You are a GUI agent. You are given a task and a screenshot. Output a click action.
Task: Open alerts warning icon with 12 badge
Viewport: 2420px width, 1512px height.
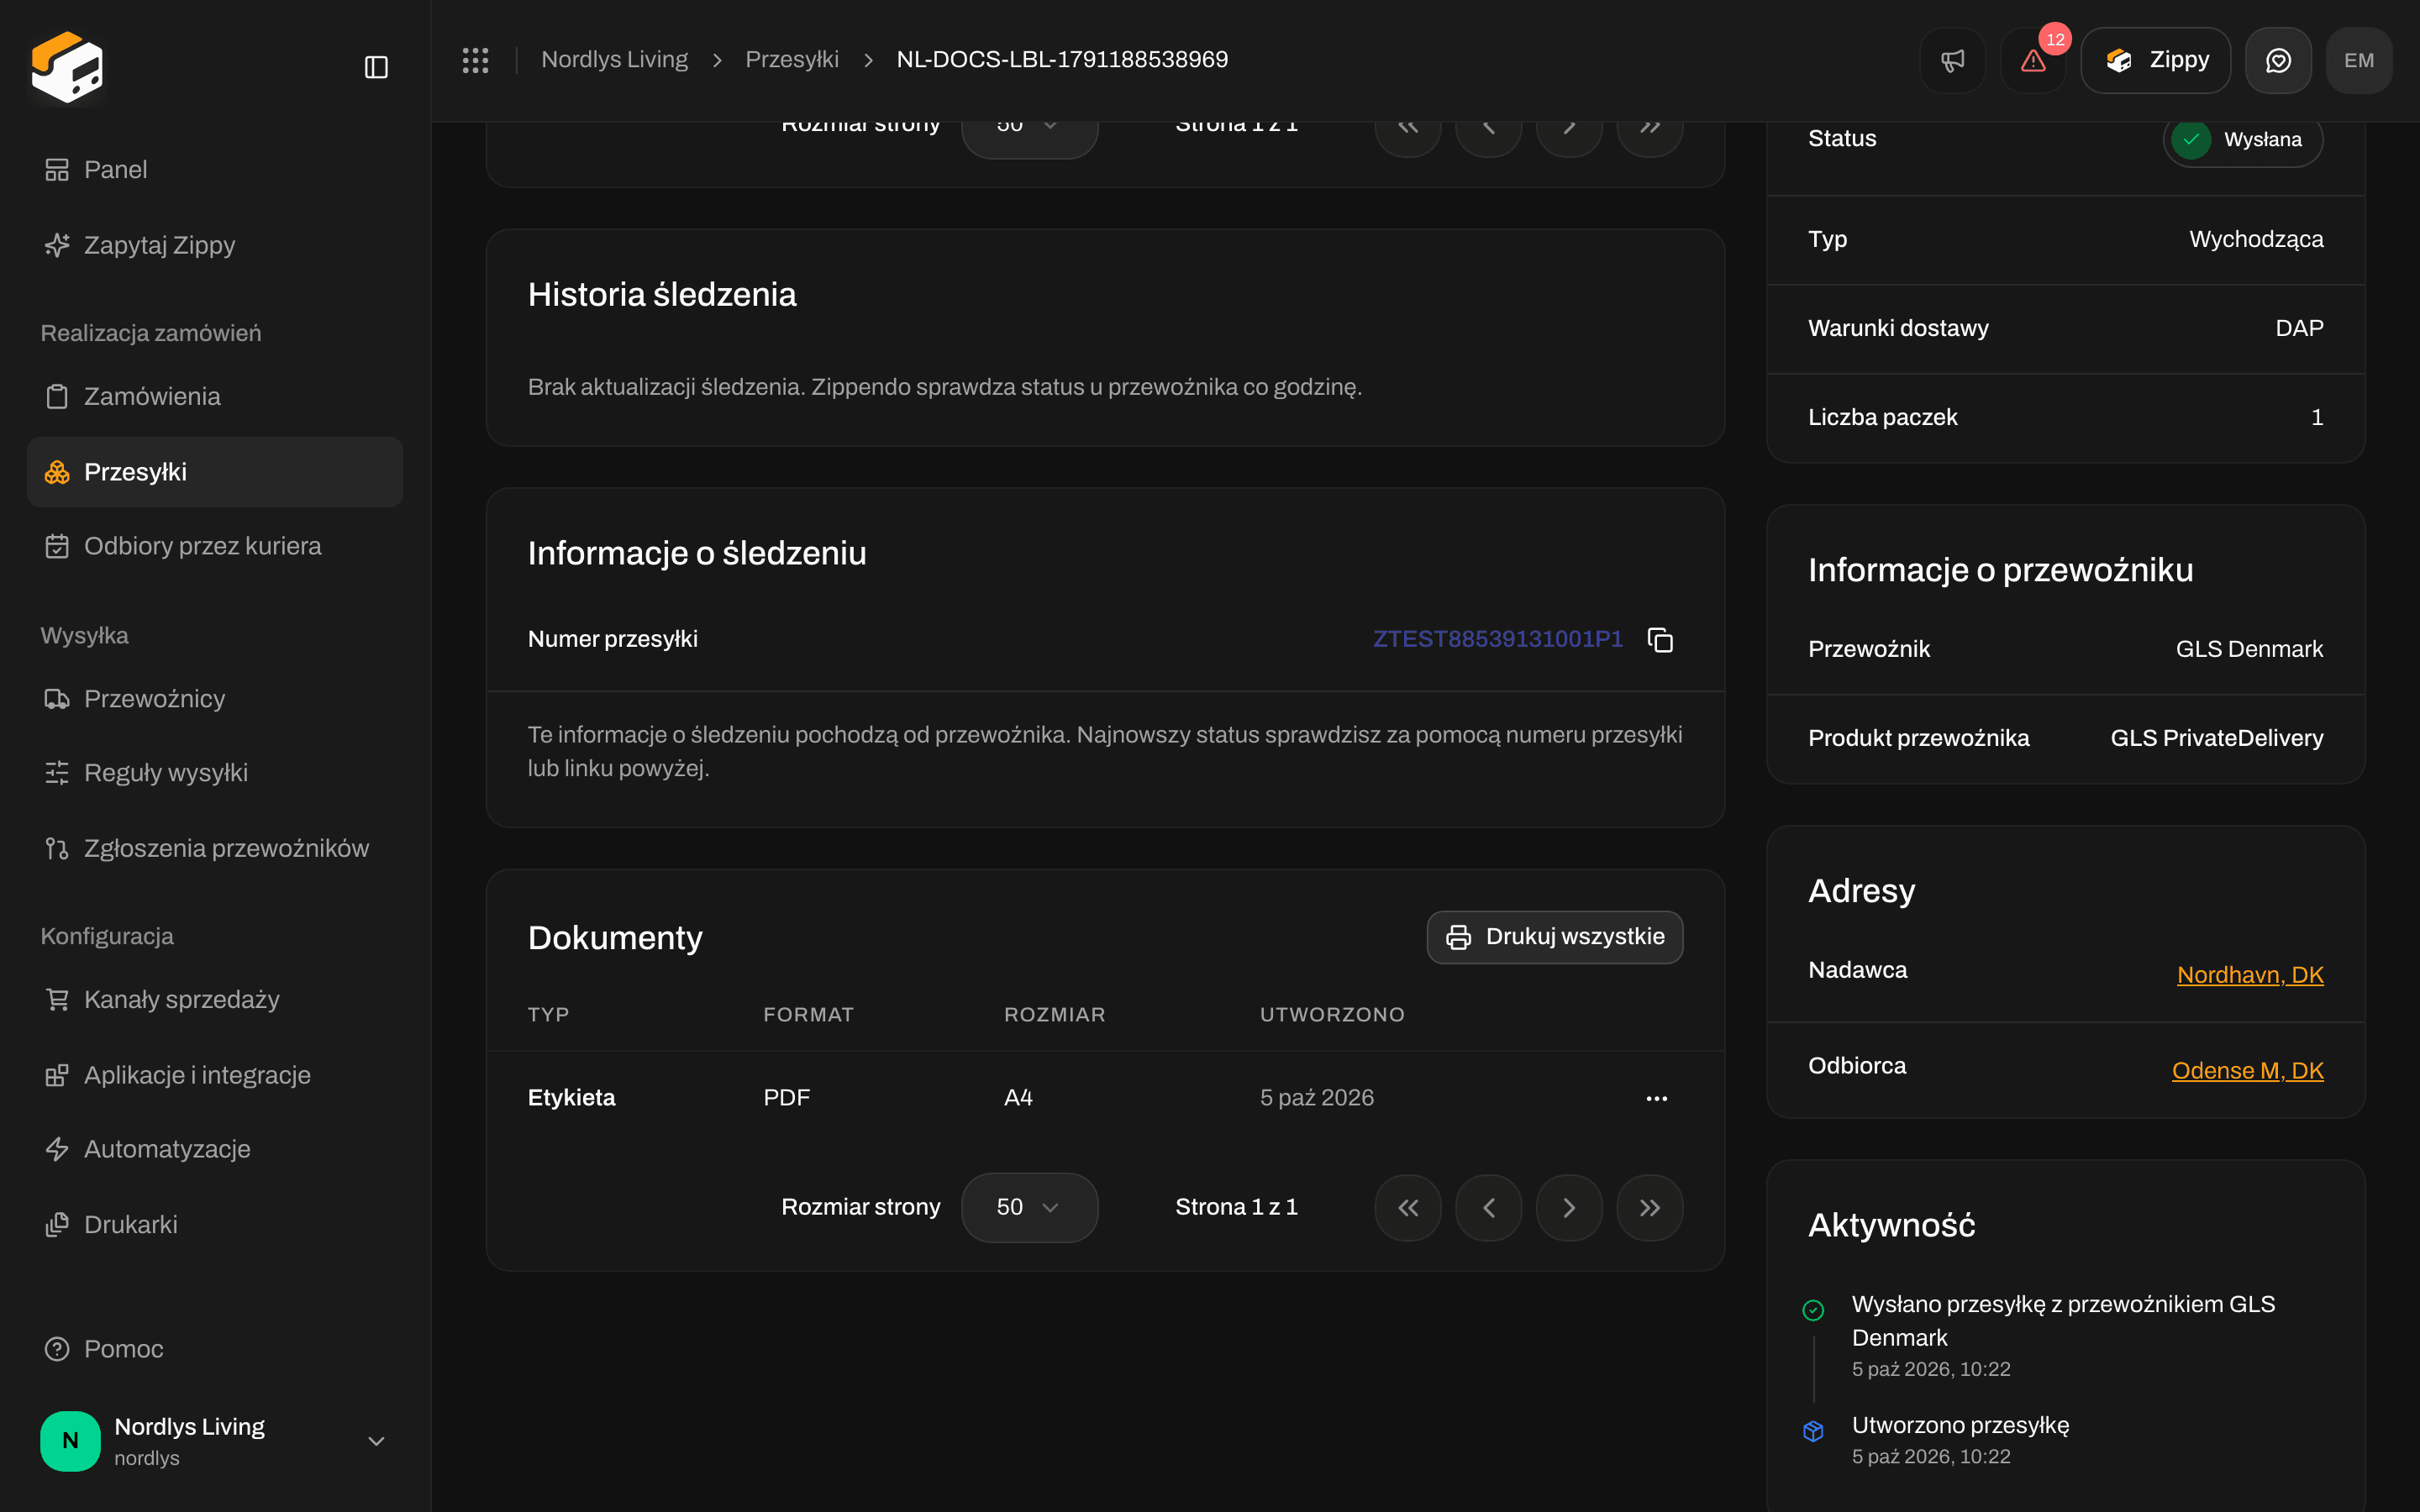tap(2033, 60)
